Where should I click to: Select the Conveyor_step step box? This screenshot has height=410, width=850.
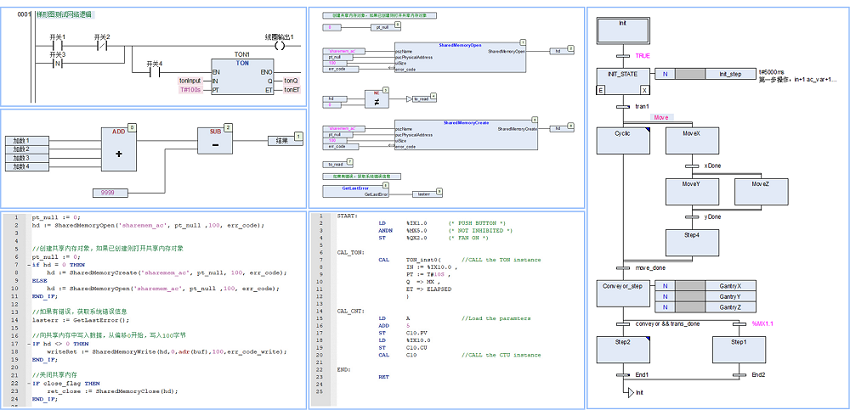pyautogui.click(x=622, y=293)
